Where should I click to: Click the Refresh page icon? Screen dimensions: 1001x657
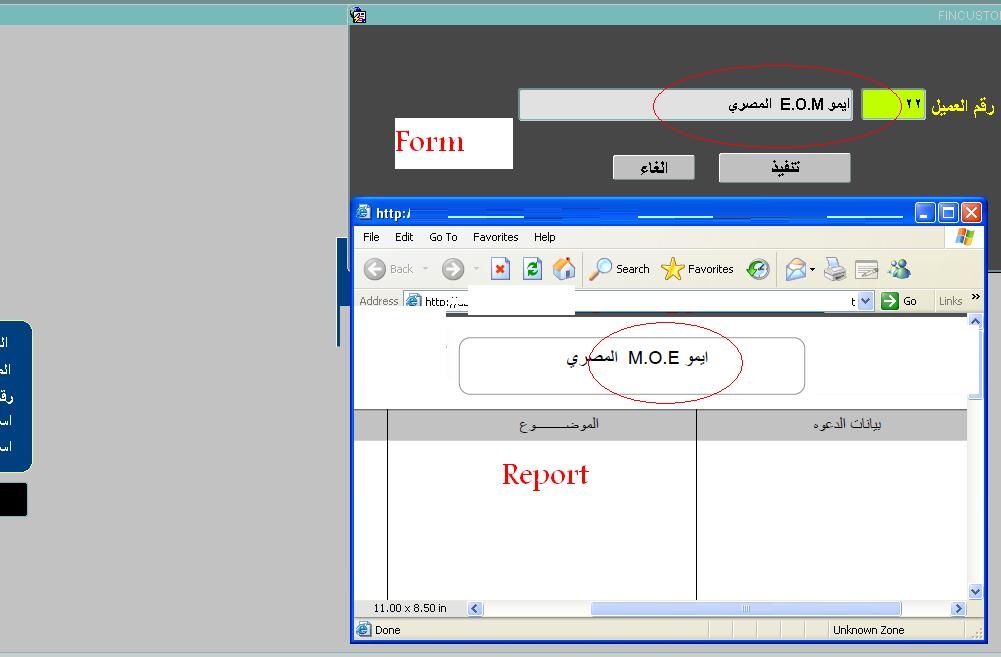(x=532, y=269)
